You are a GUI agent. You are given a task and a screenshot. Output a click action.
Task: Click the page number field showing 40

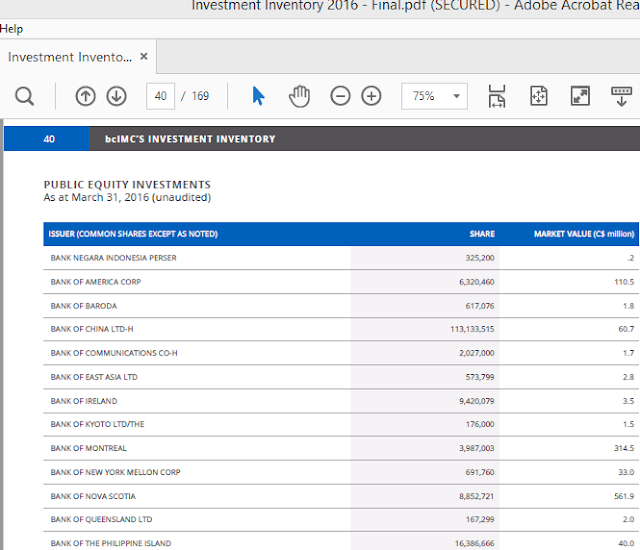160,96
